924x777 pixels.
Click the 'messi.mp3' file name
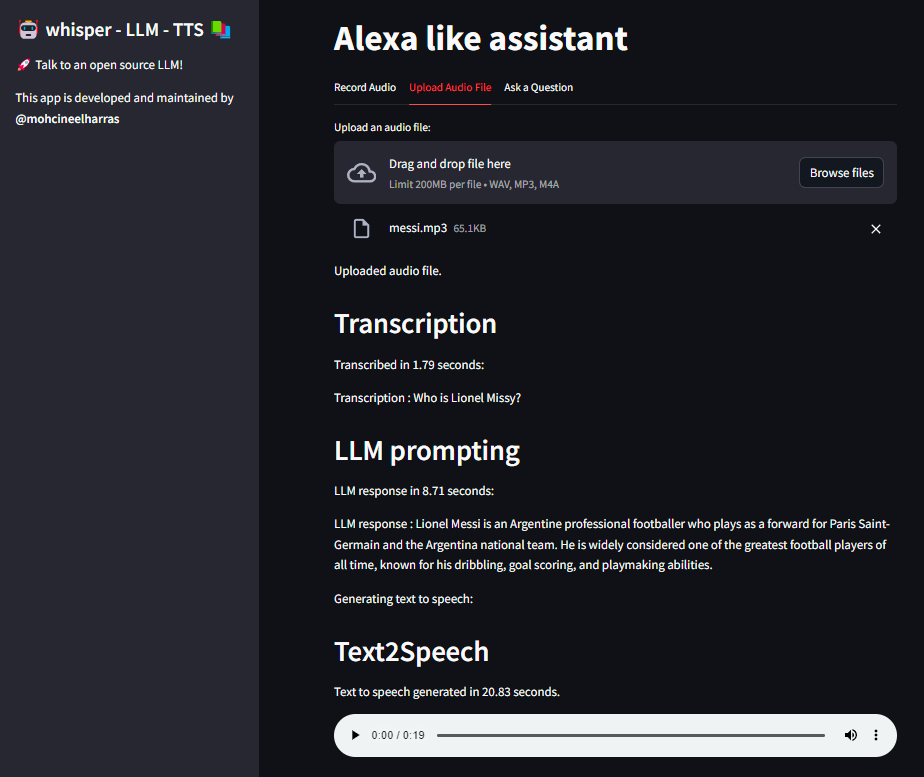point(418,228)
